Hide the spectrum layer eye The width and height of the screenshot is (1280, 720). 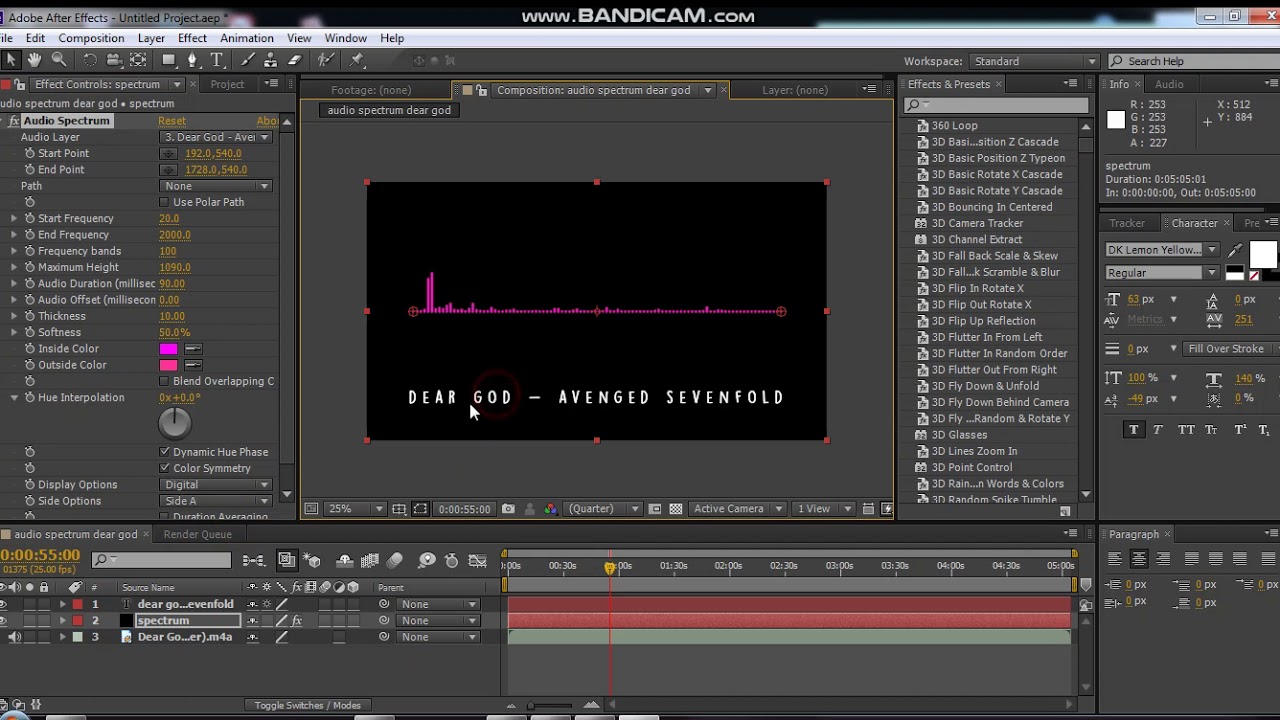point(4,620)
